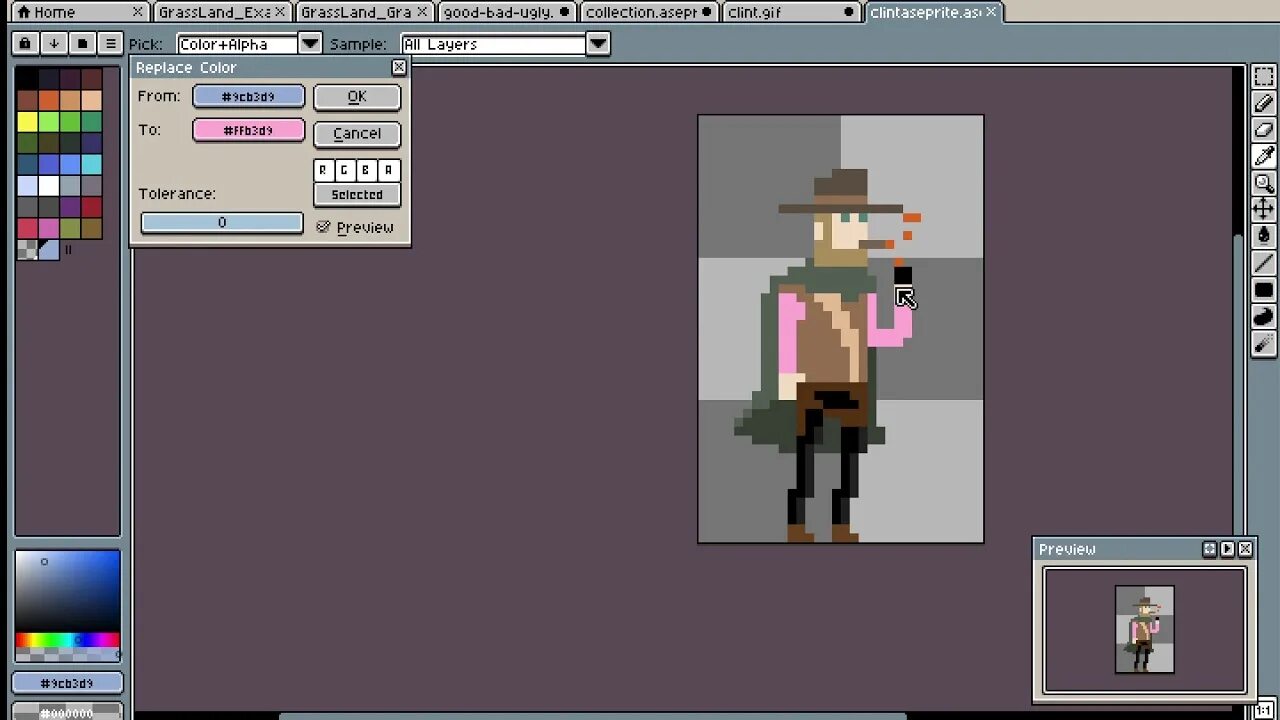The image size is (1280, 720).
Task: Click center-view icon in Preview window
Action: 1209,549
